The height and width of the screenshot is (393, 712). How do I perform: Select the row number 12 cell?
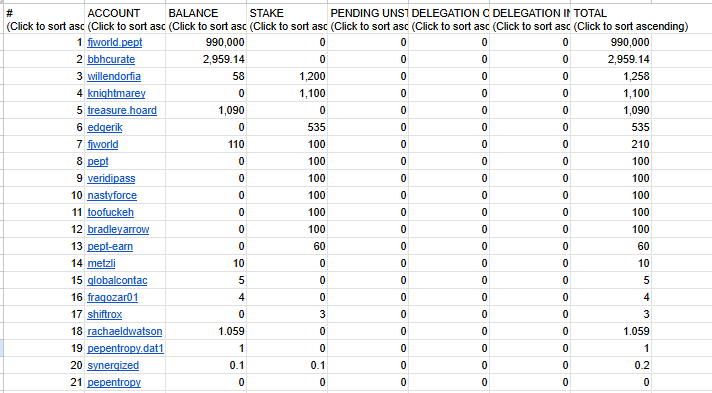click(44, 229)
